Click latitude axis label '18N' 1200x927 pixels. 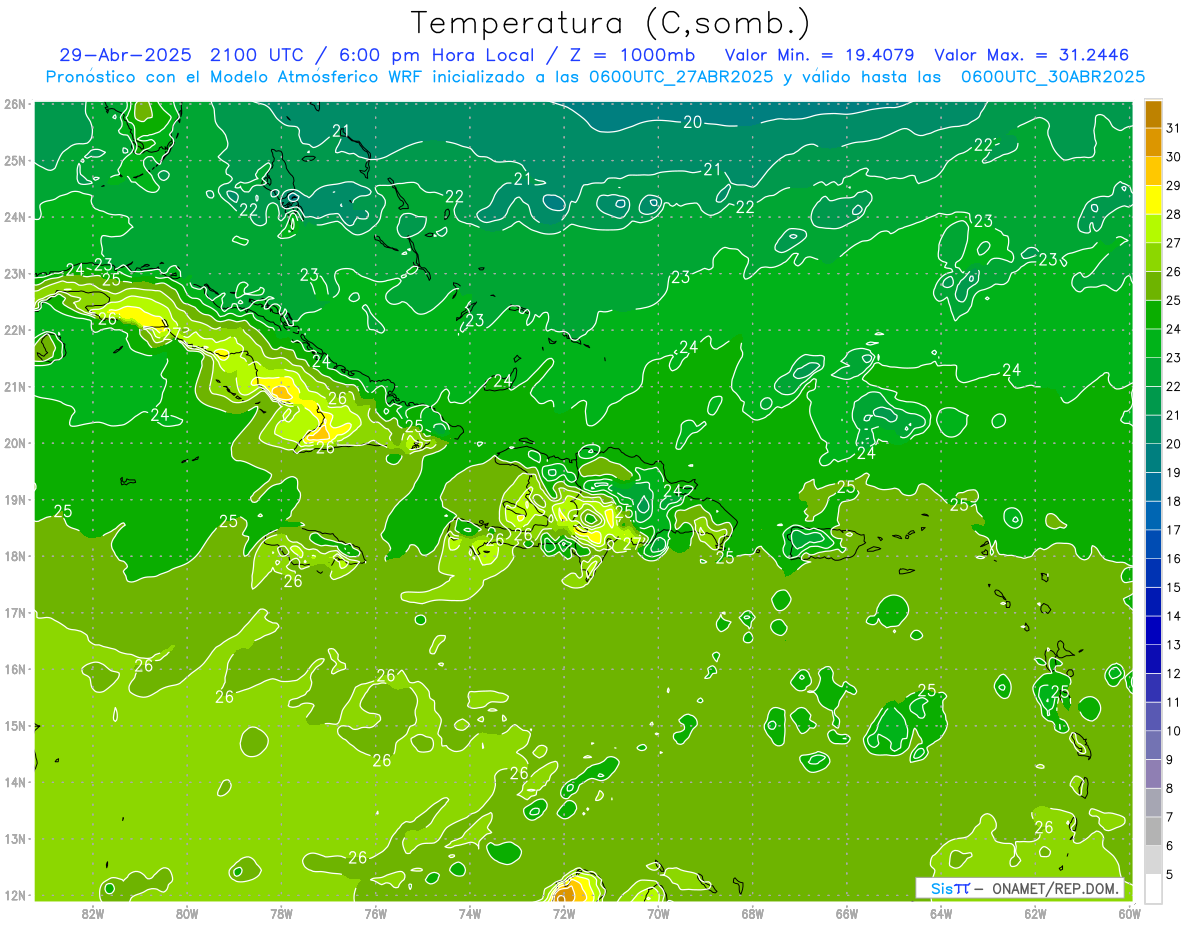(x=15, y=556)
